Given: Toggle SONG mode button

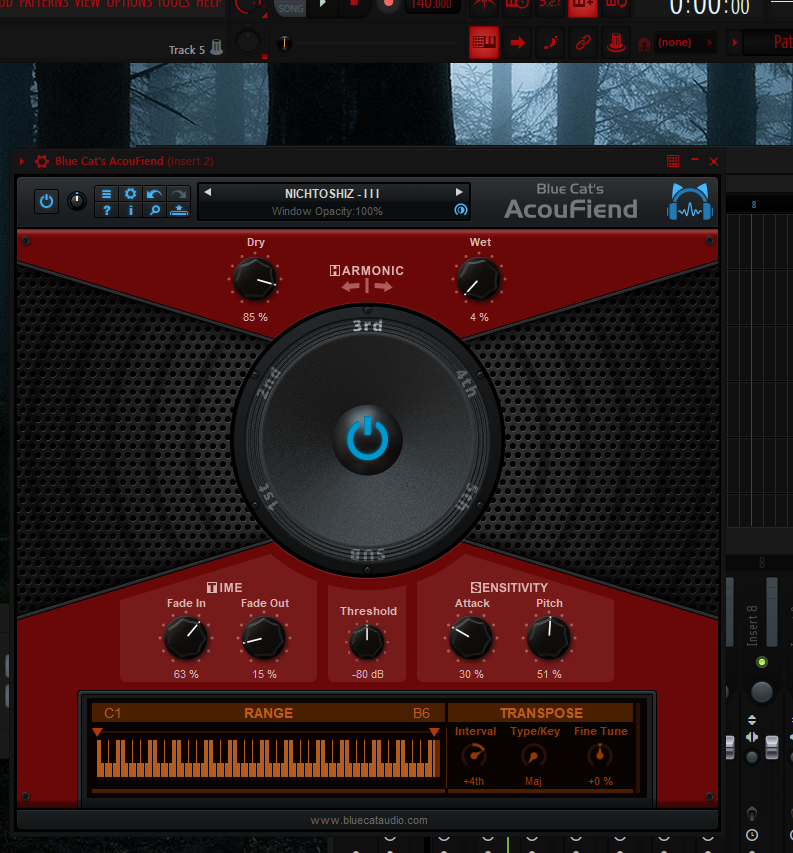Looking at the screenshot, I should click(x=290, y=8).
